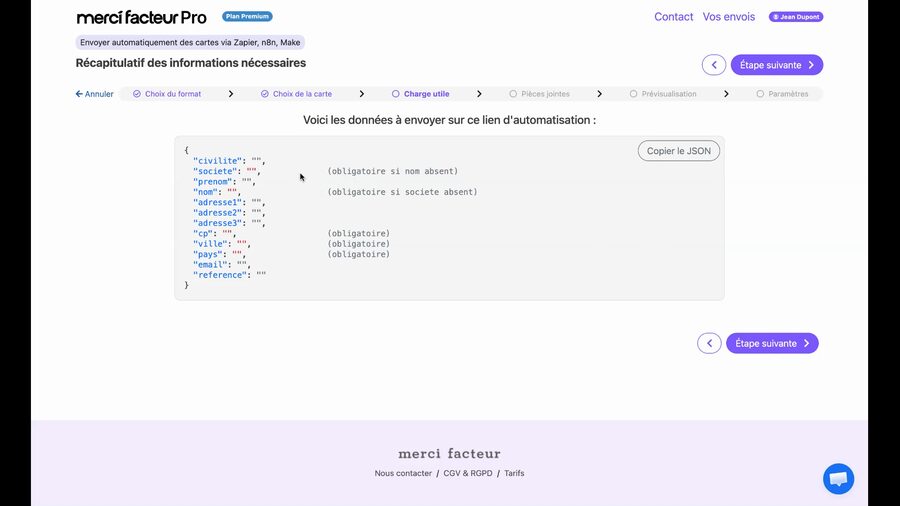
Task: Click the "email" JSON key
Action: point(211,264)
